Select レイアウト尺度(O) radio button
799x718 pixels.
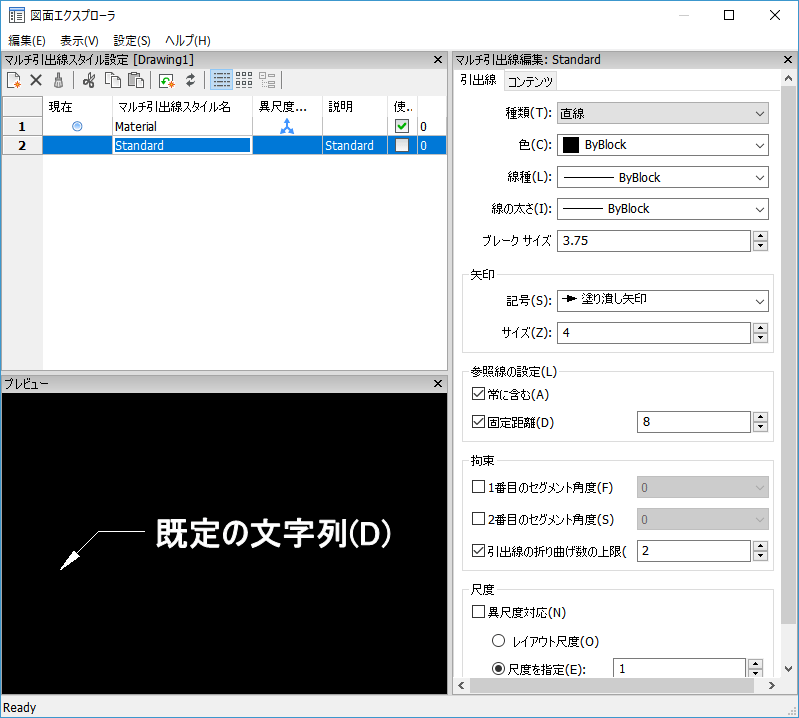coord(498,641)
